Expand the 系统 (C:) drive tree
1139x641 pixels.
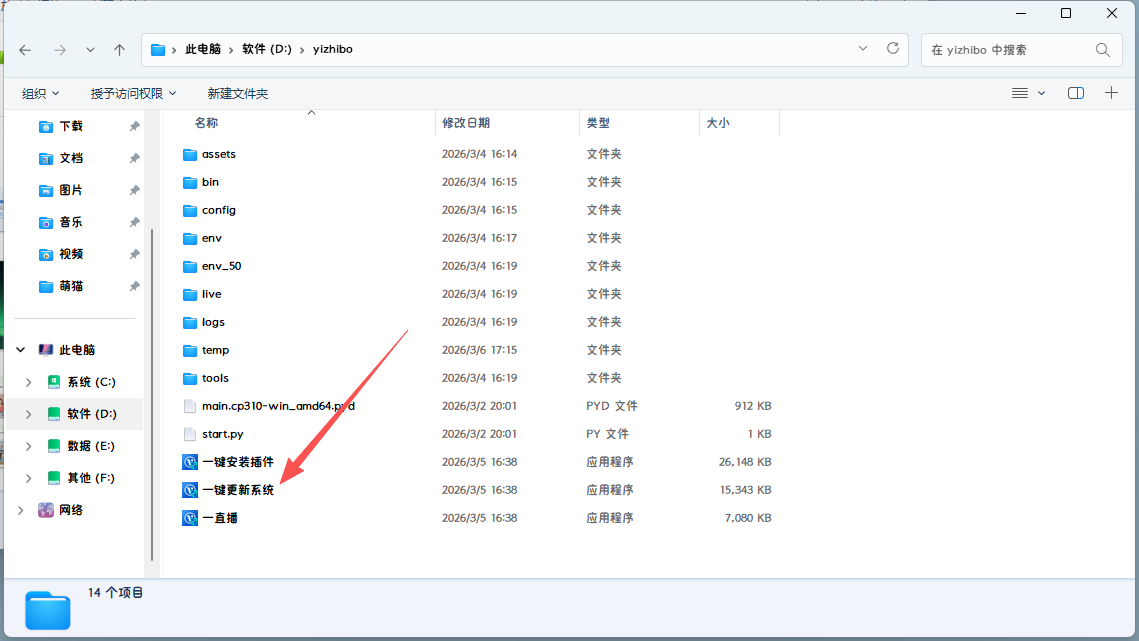(28, 382)
